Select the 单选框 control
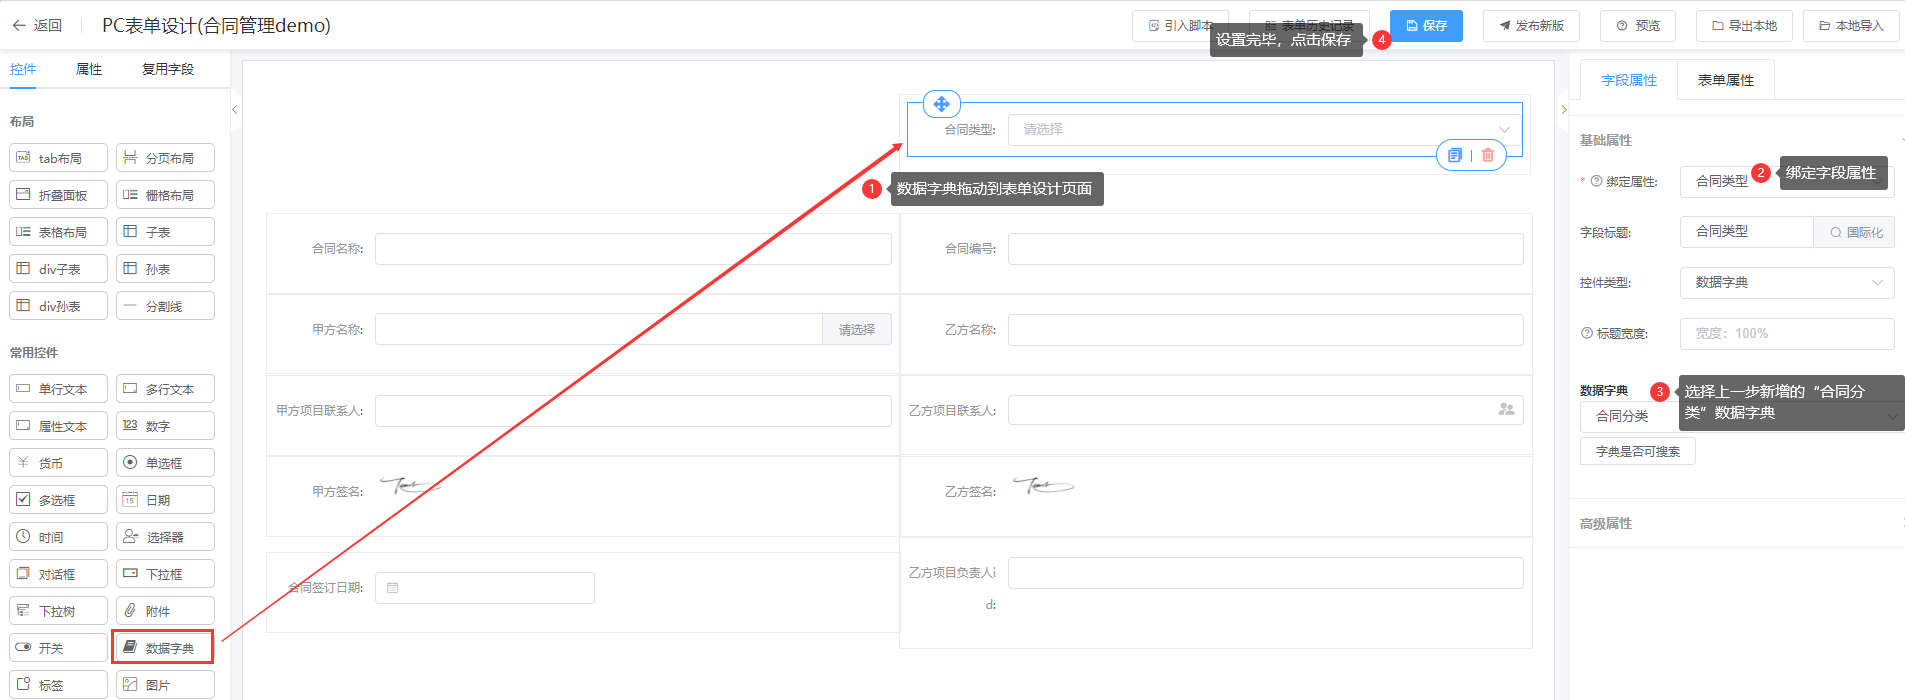The width and height of the screenshot is (1905, 700). coord(166,463)
